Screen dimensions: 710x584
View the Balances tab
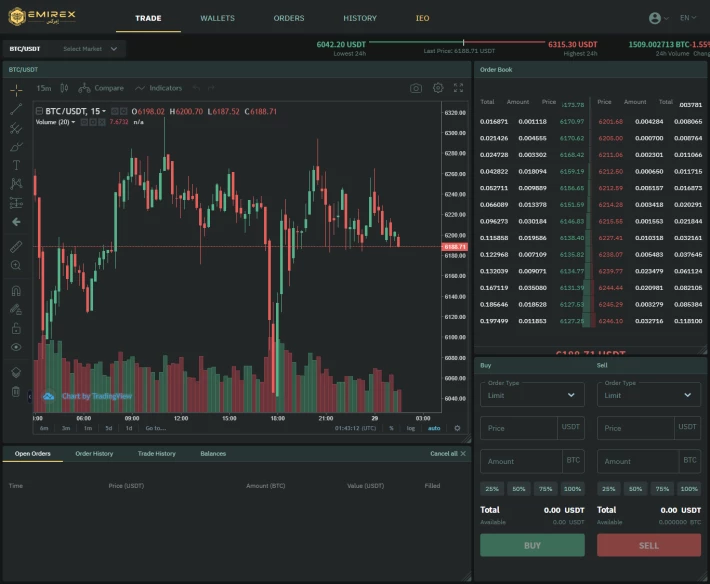pyautogui.click(x=213, y=454)
